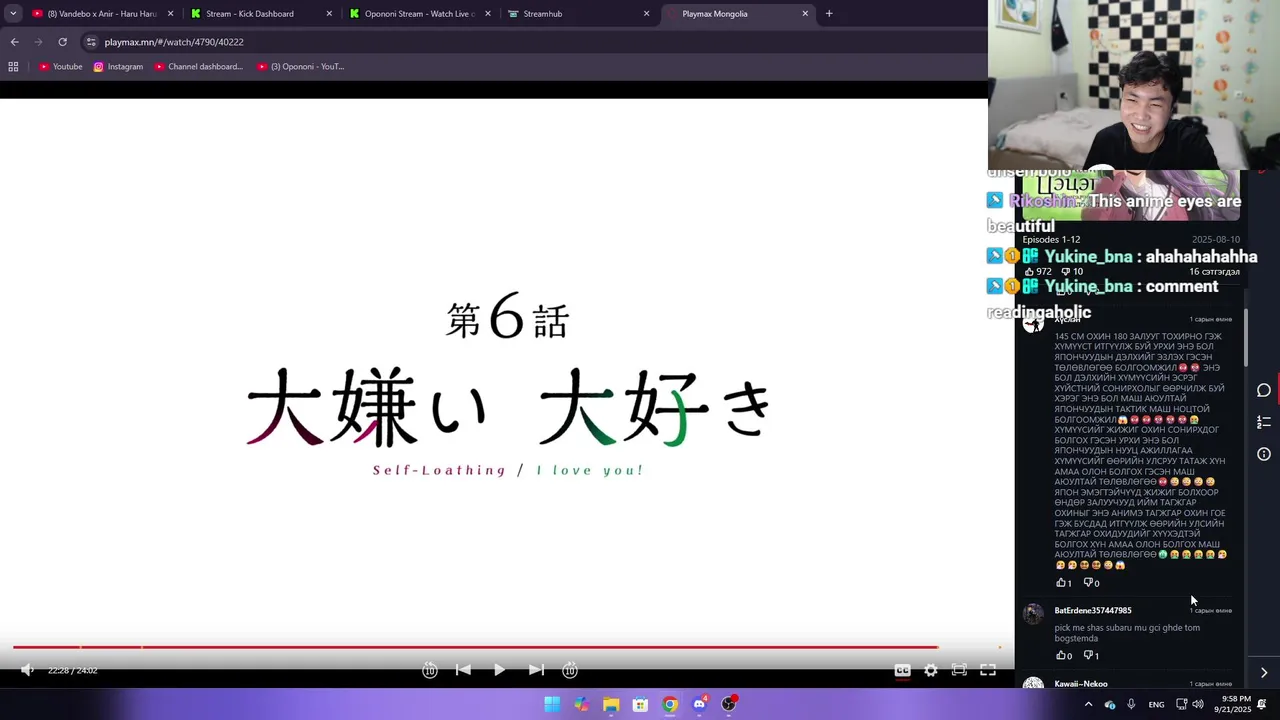
Task: Enter fullscreen mode
Action: coord(987,670)
